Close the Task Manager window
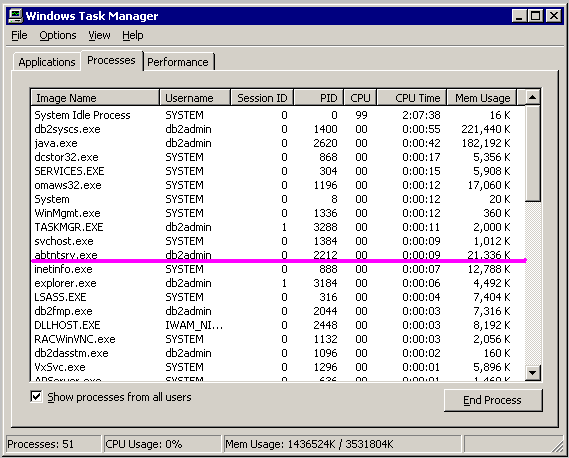The image size is (569, 458). 554,16
